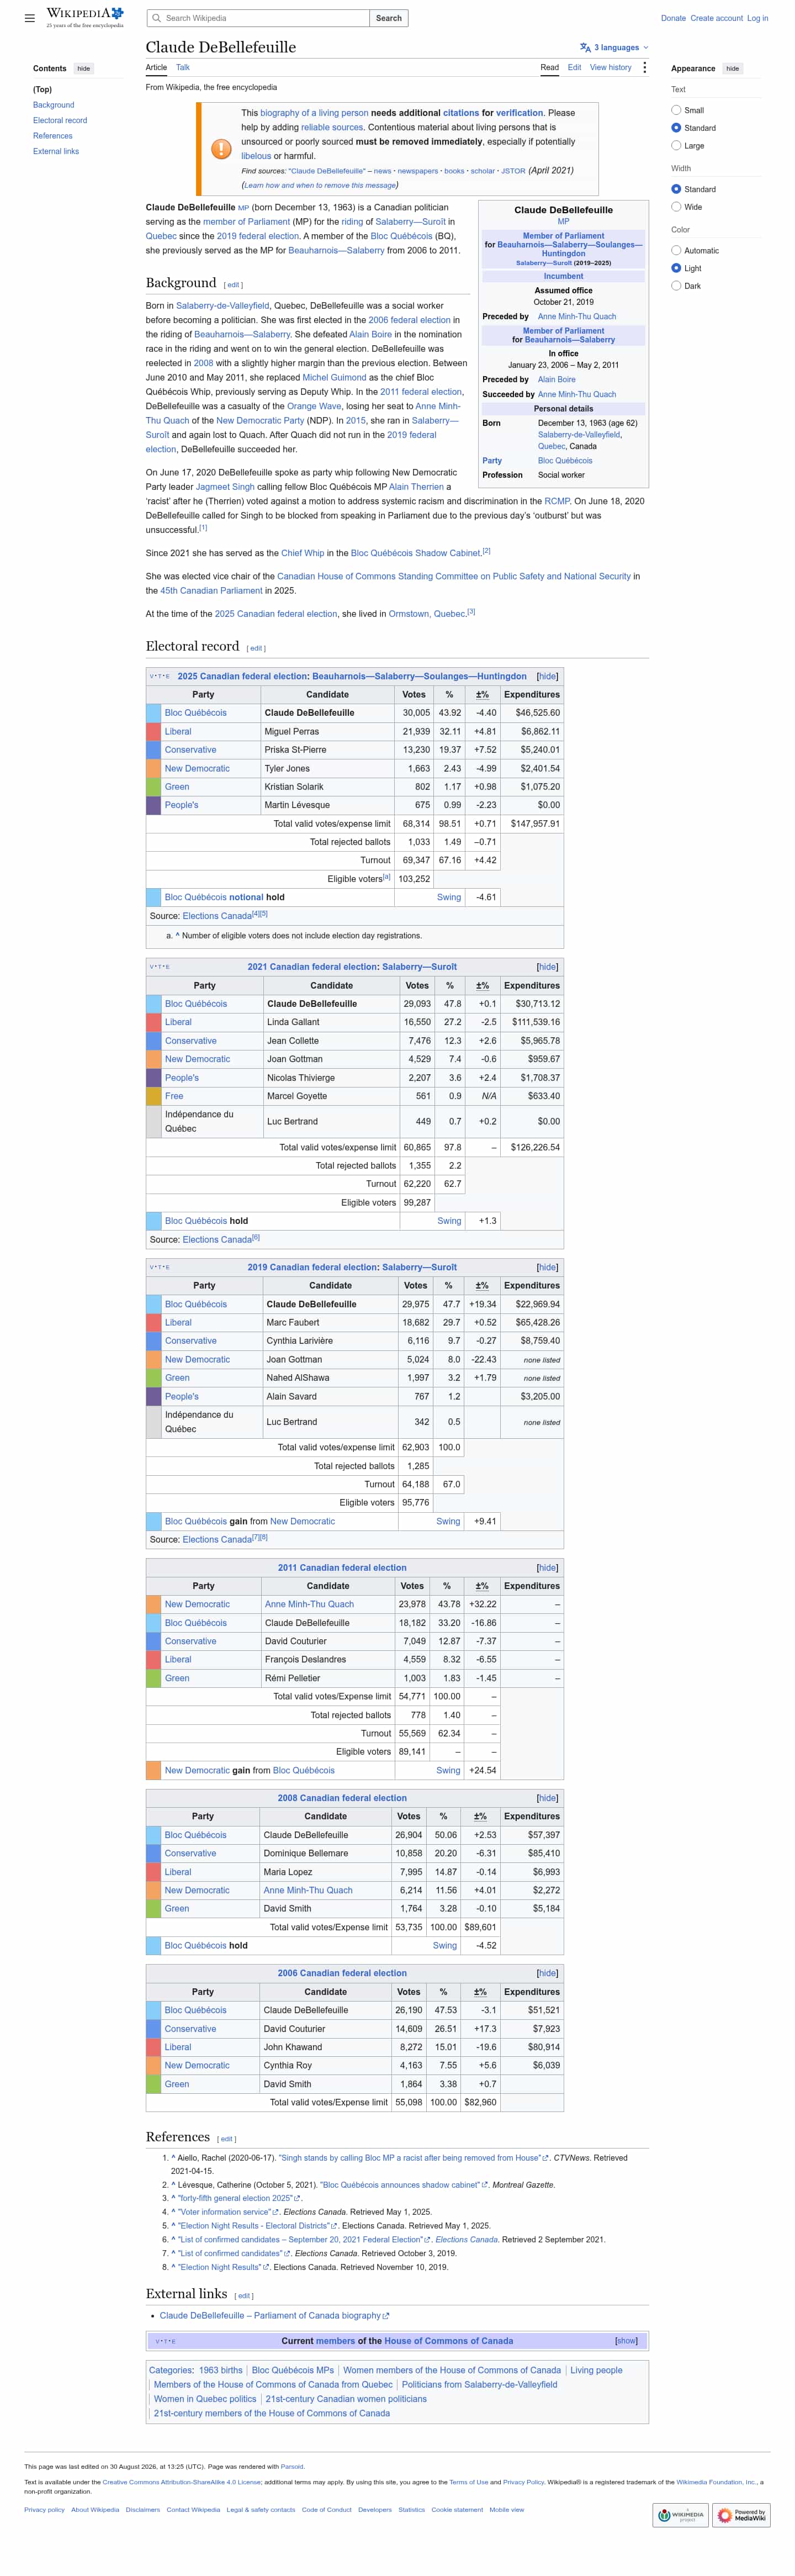
Task: Click the Log in link
Action: [757, 18]
